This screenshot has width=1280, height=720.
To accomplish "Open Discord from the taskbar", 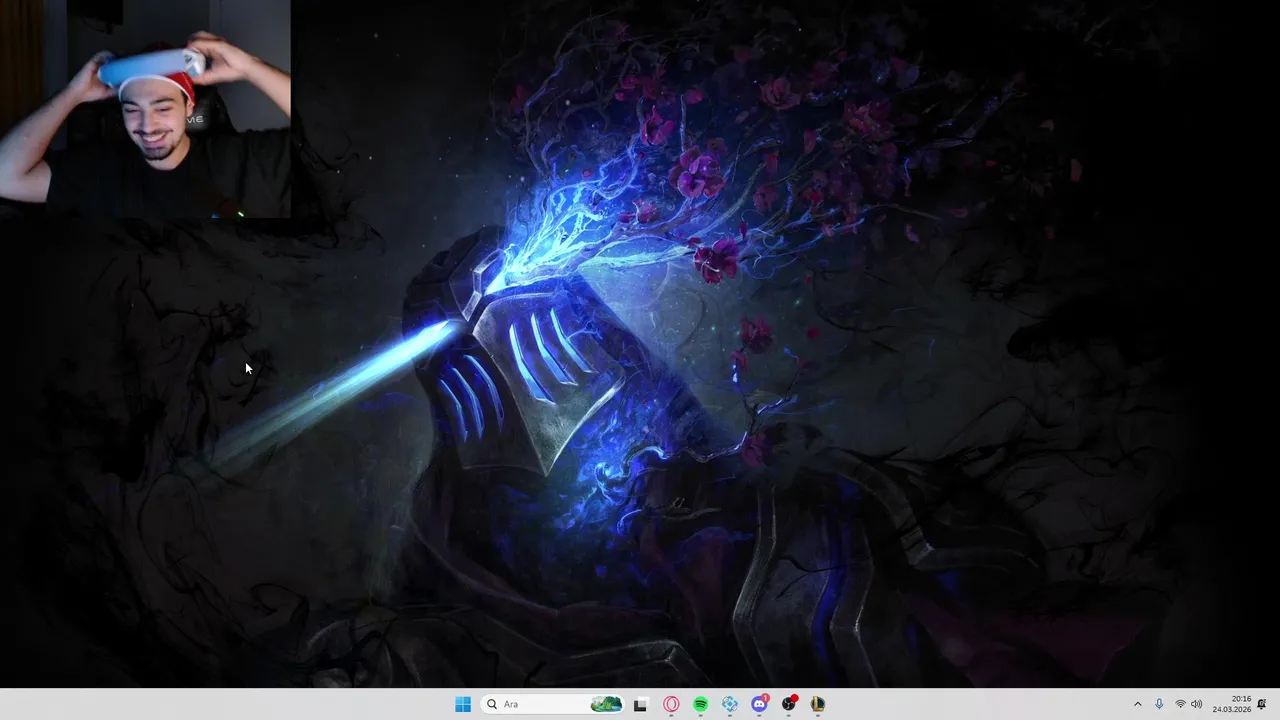I will [x=759, y=704].
